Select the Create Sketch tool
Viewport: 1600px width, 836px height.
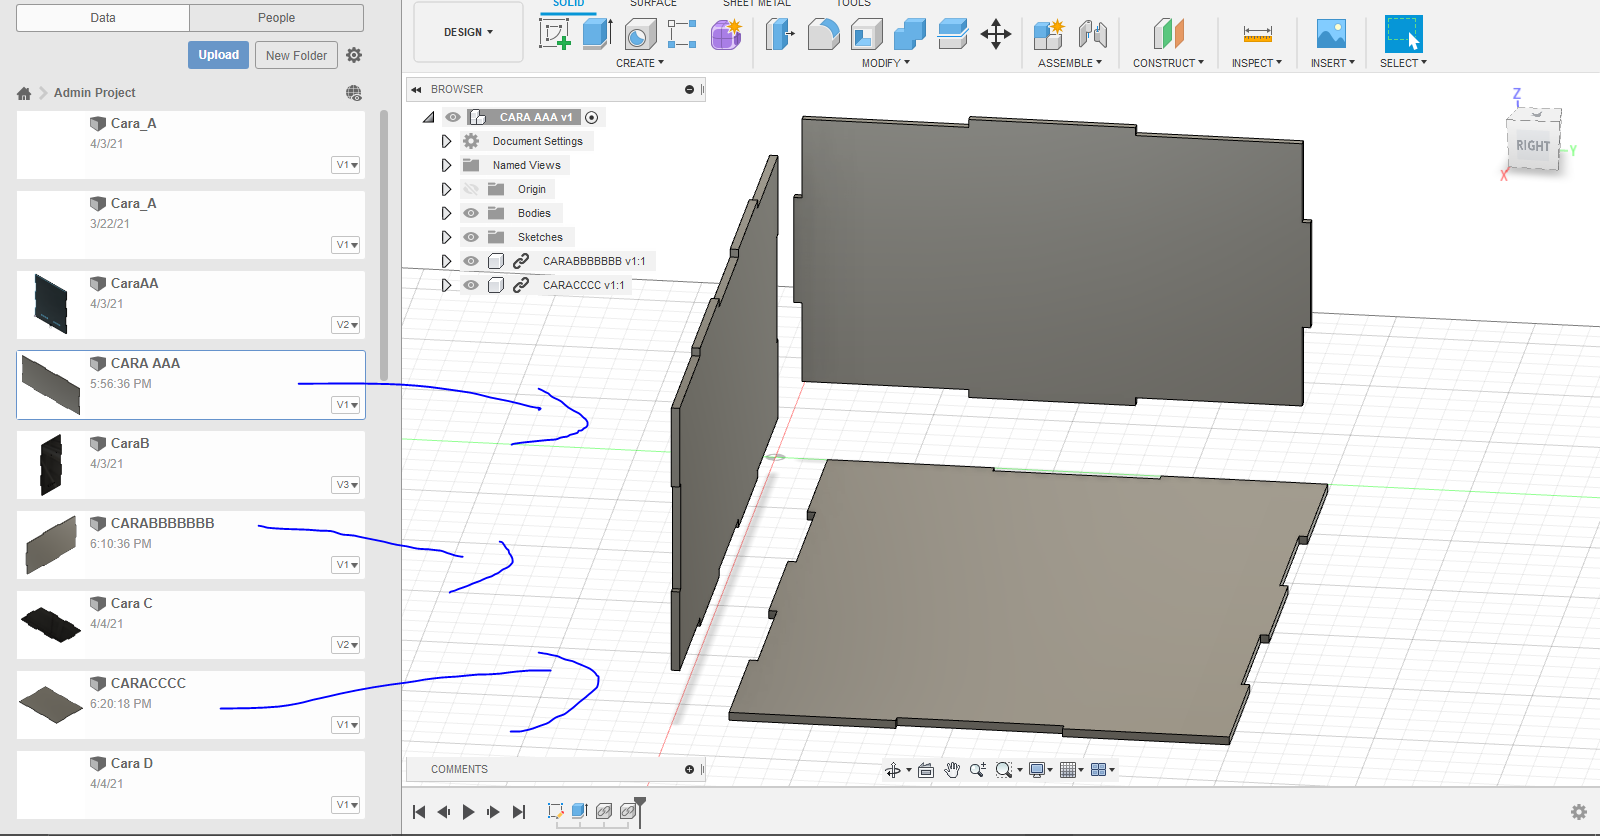(x=555, y=34)
